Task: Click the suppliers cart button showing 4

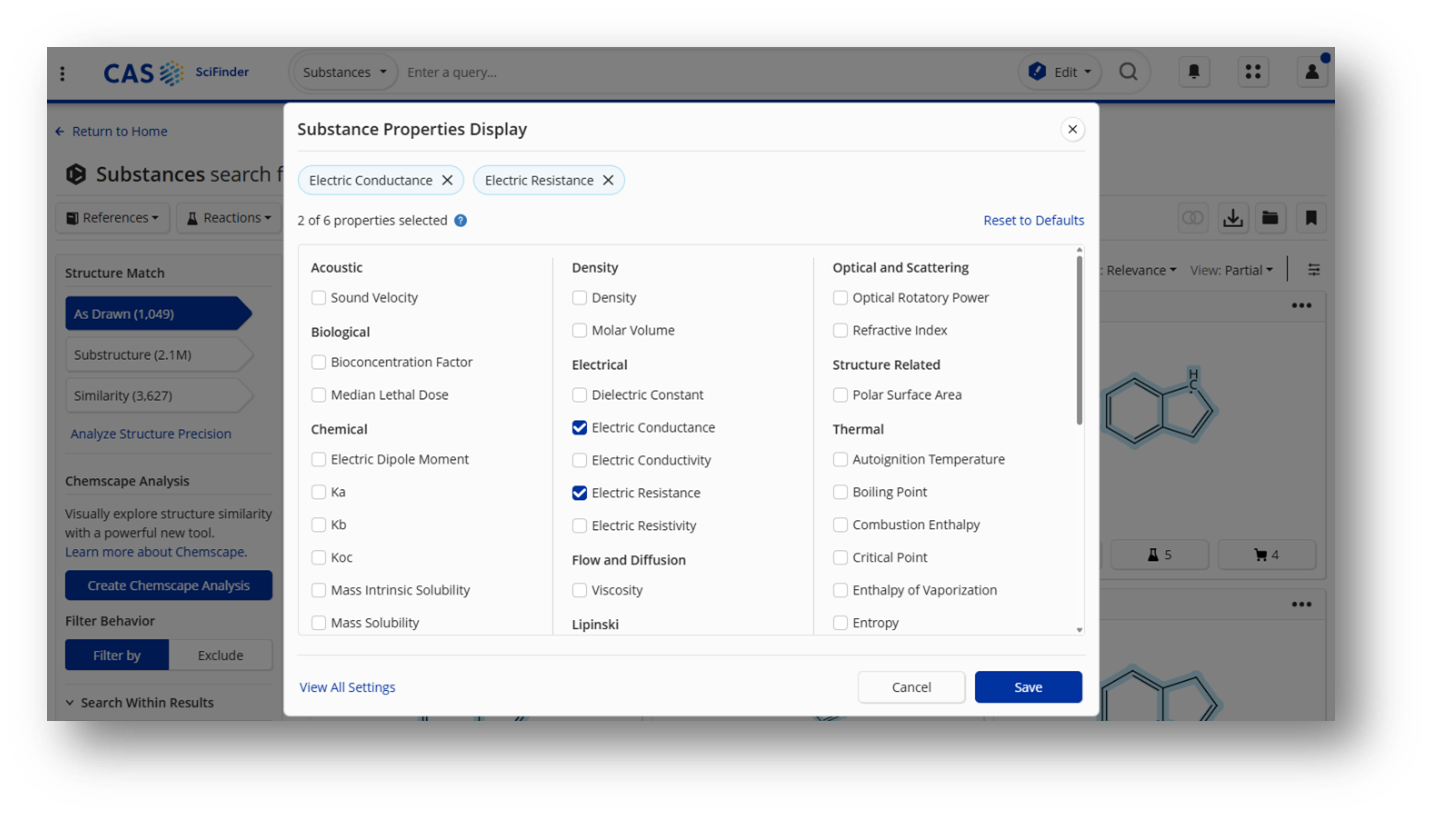Action: [x=1266, y=555]
